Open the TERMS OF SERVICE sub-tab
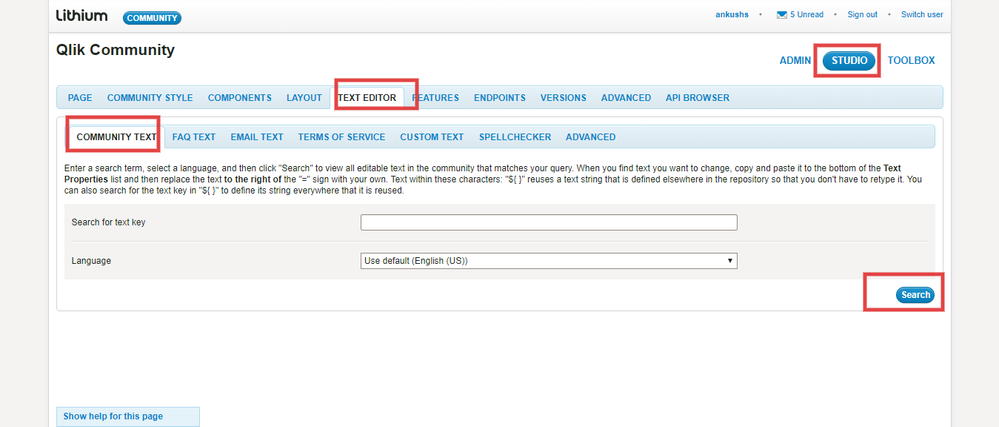 coord(341,137)
